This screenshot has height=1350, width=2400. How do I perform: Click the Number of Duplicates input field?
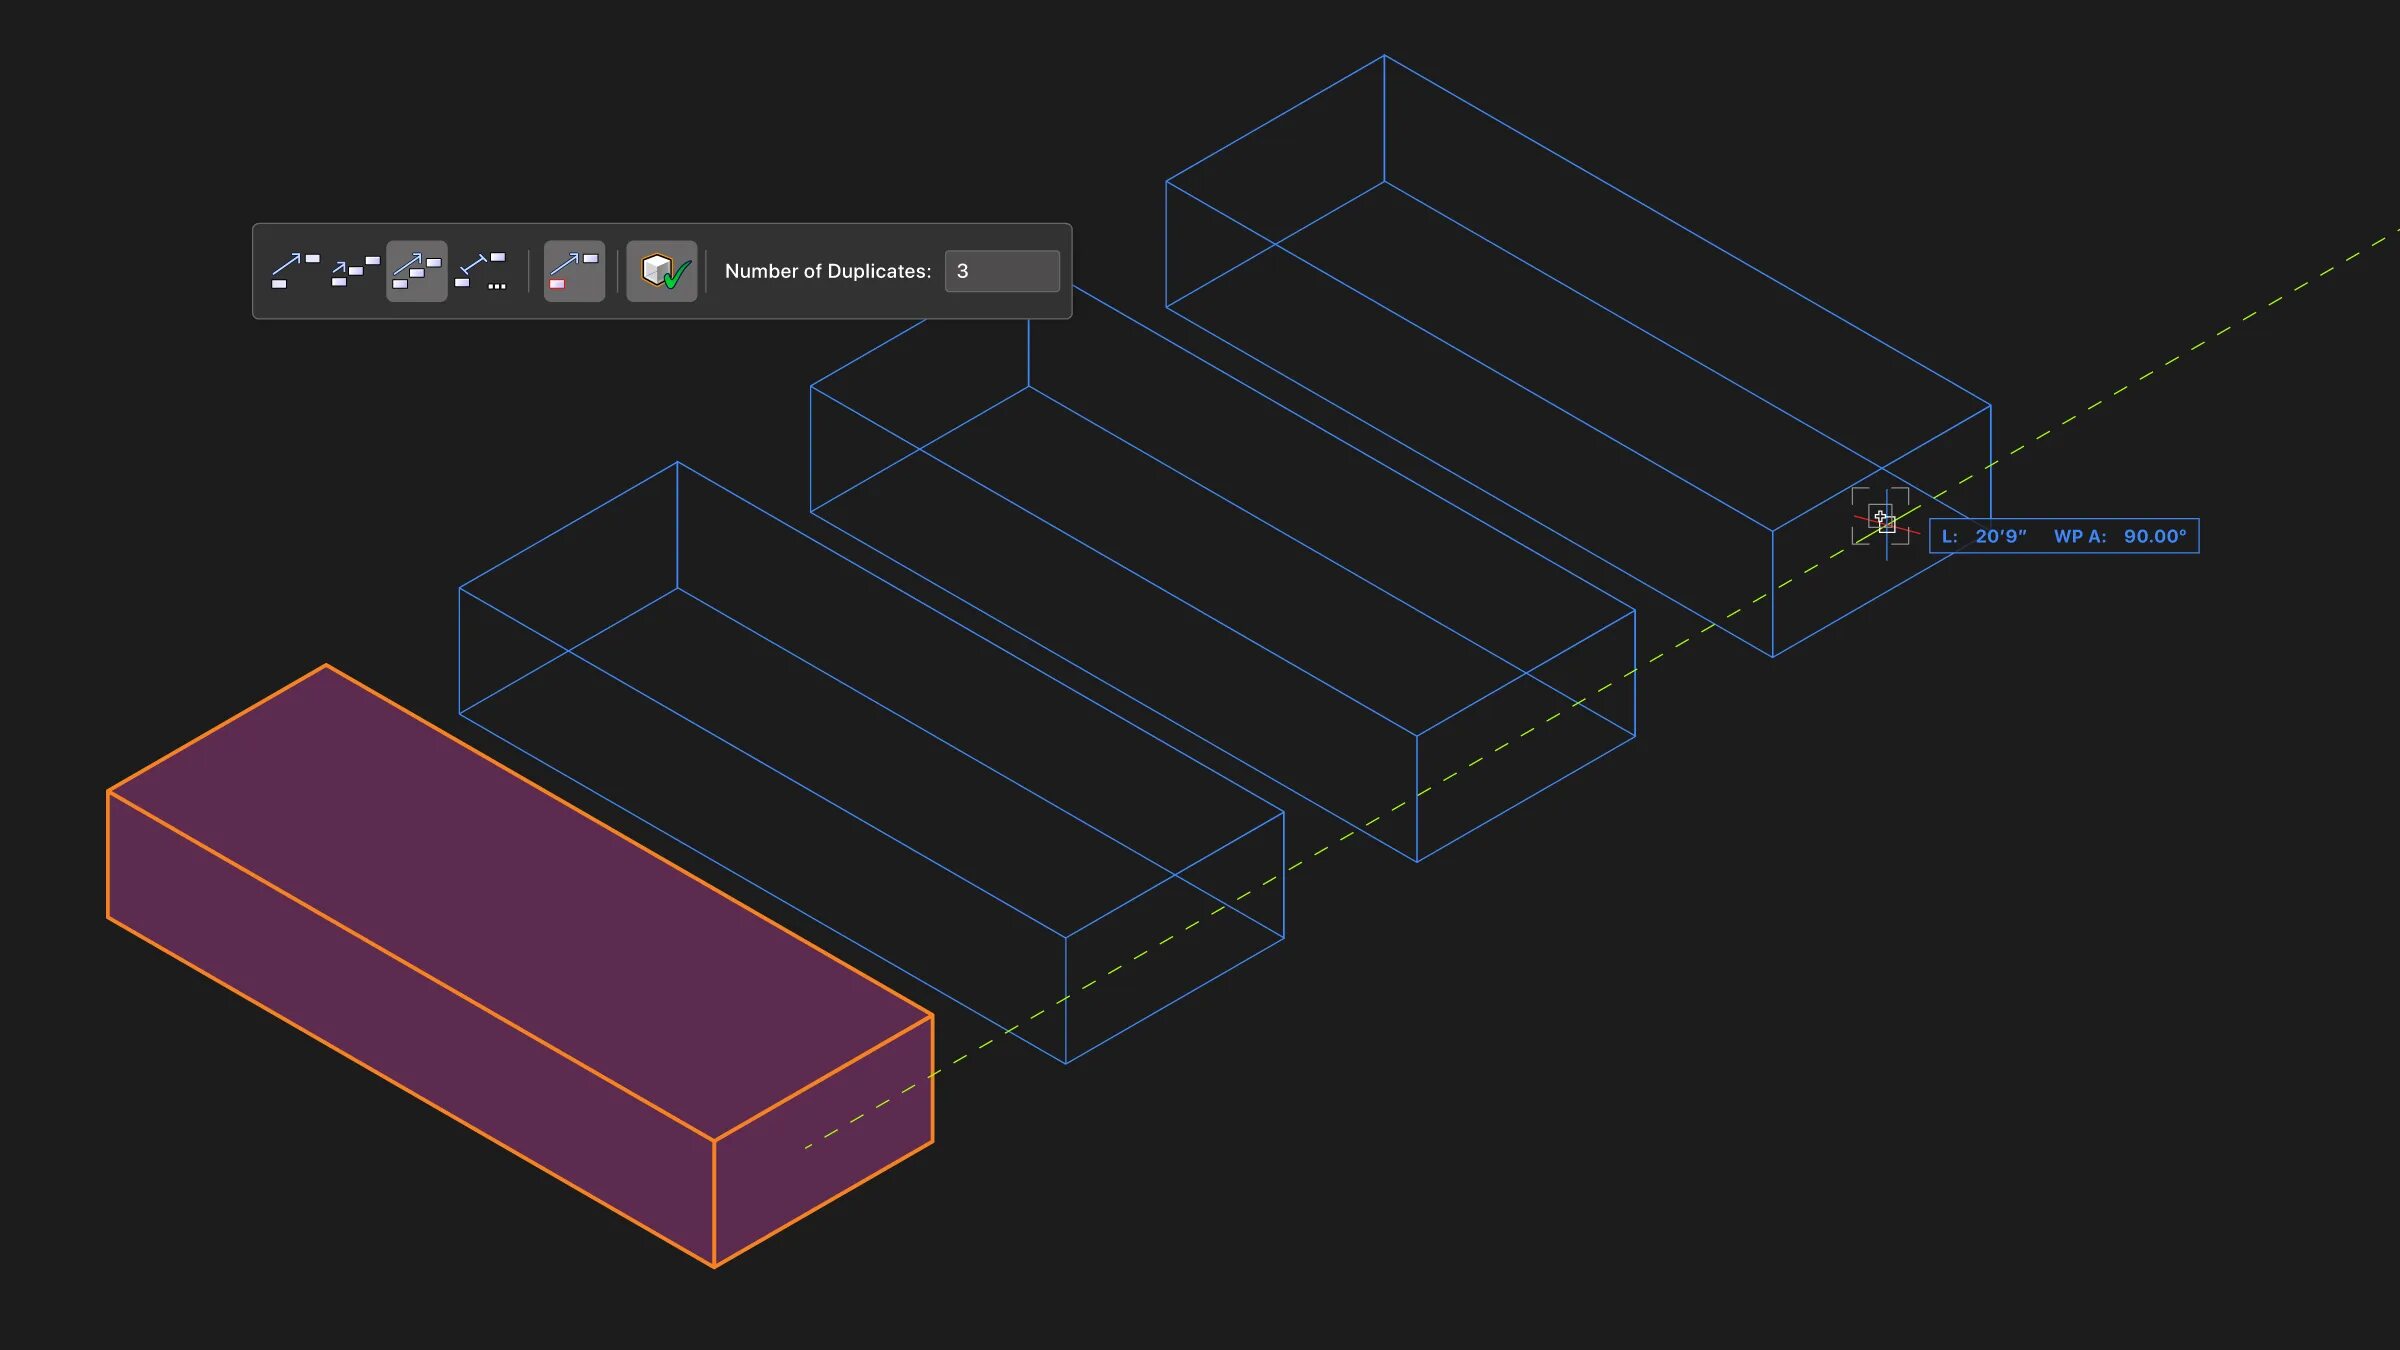pos(1002,271)
